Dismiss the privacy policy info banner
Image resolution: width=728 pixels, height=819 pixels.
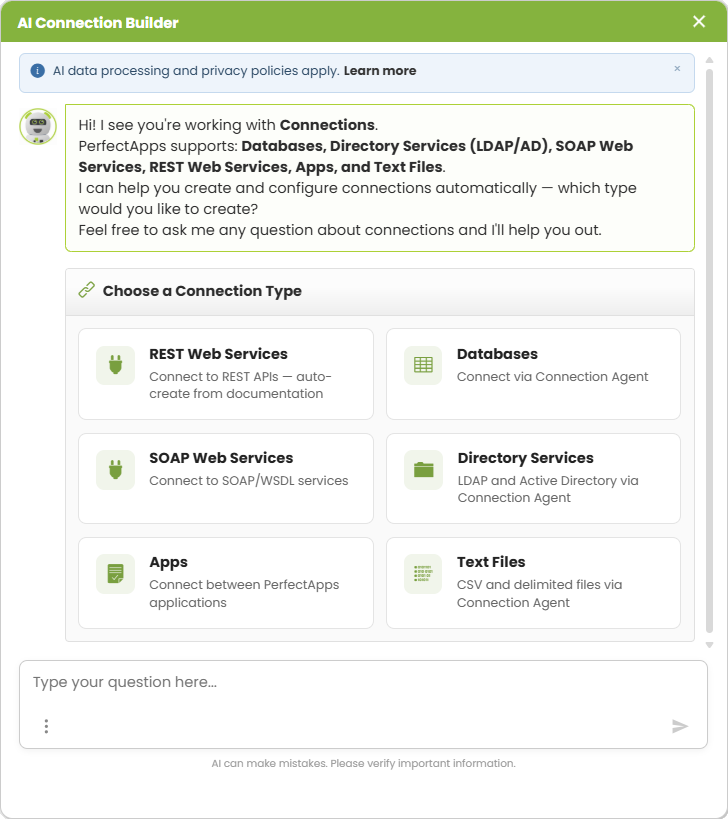coord(677,68)
